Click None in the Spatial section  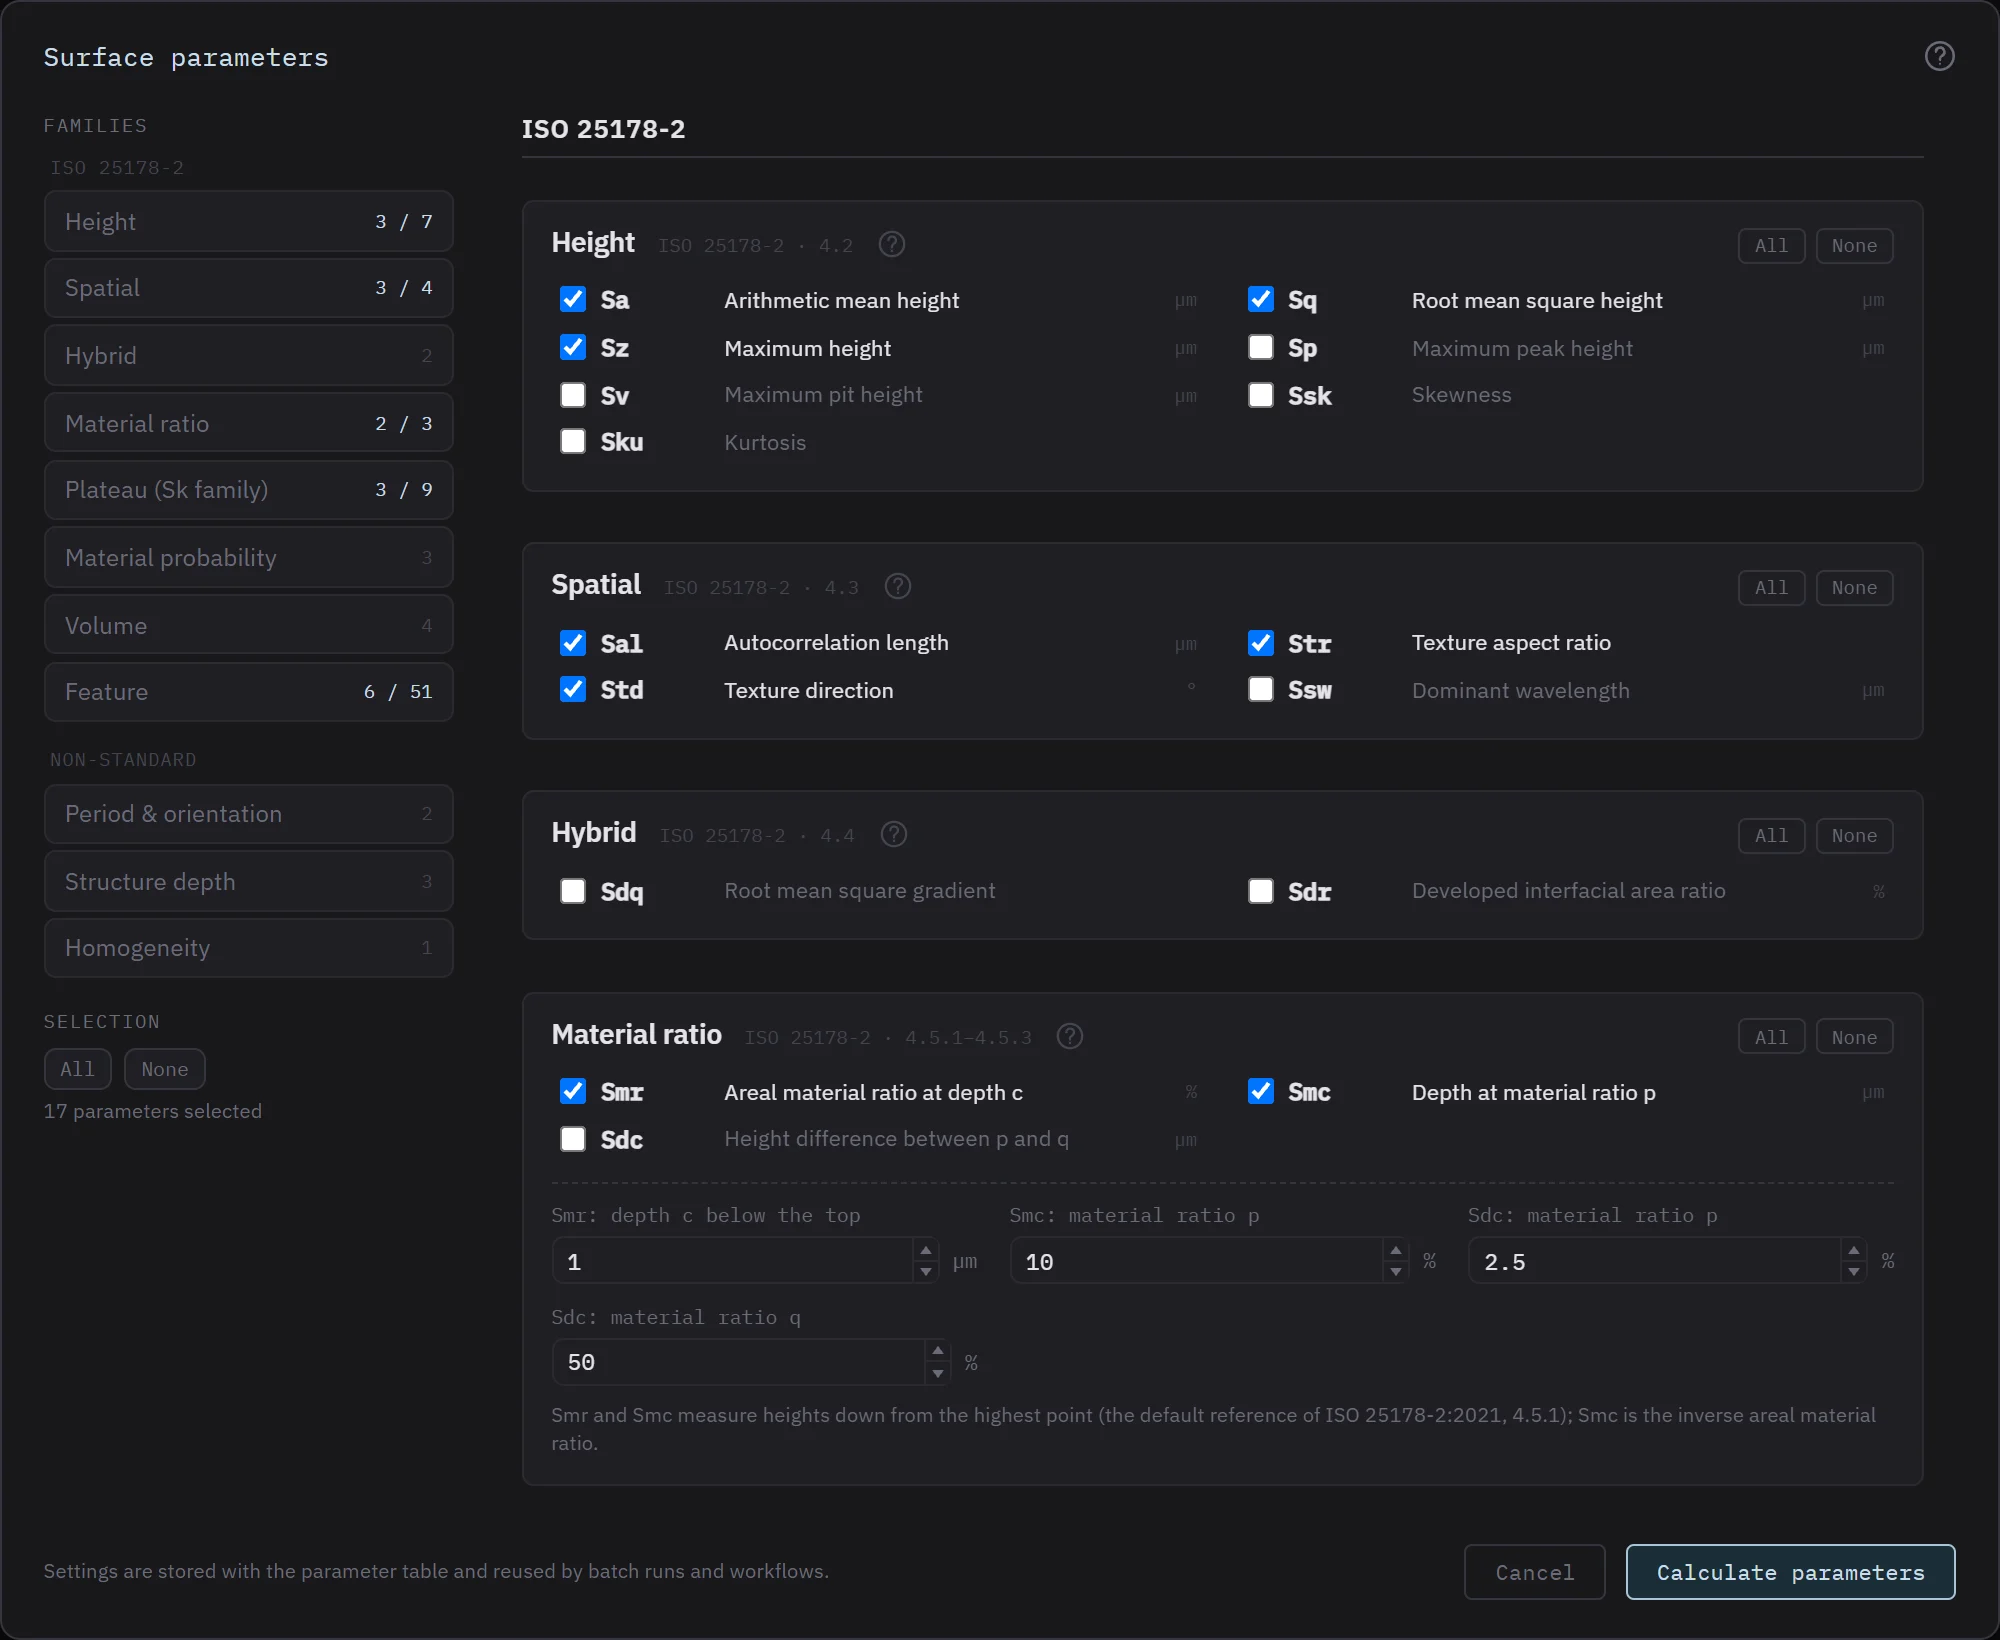coord(1854,588)
